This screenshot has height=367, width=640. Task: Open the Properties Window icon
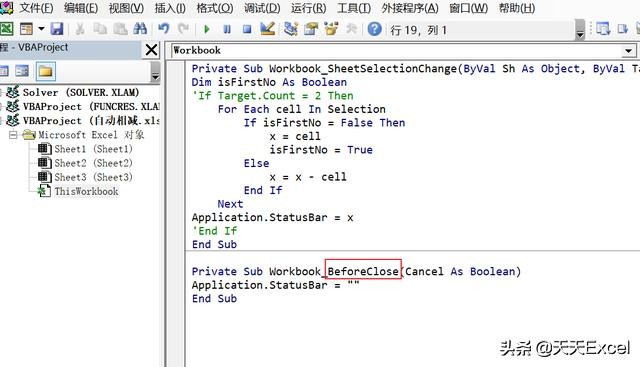[x=311, y=29]
